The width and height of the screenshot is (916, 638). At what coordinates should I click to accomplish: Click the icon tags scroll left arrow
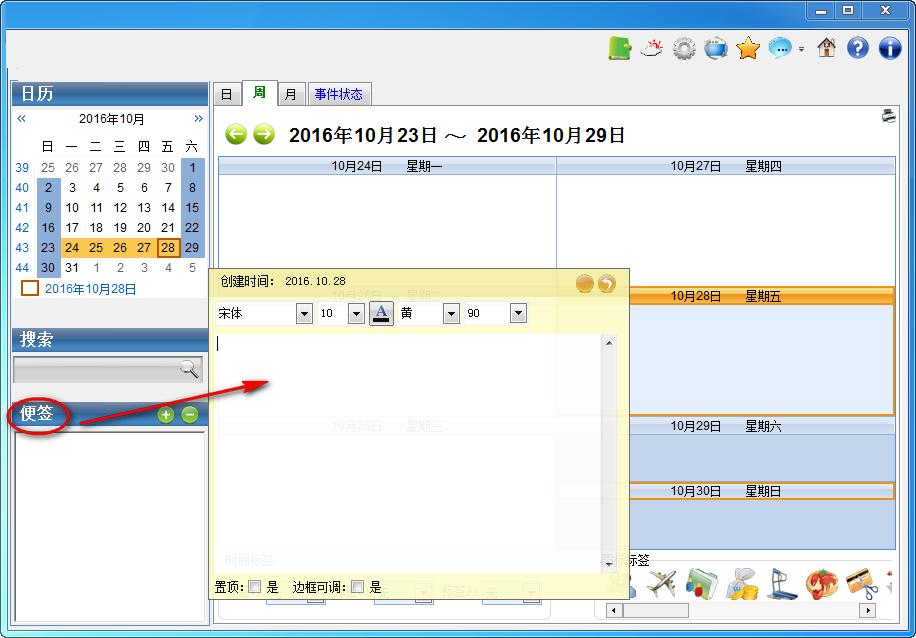pos(613,611)
